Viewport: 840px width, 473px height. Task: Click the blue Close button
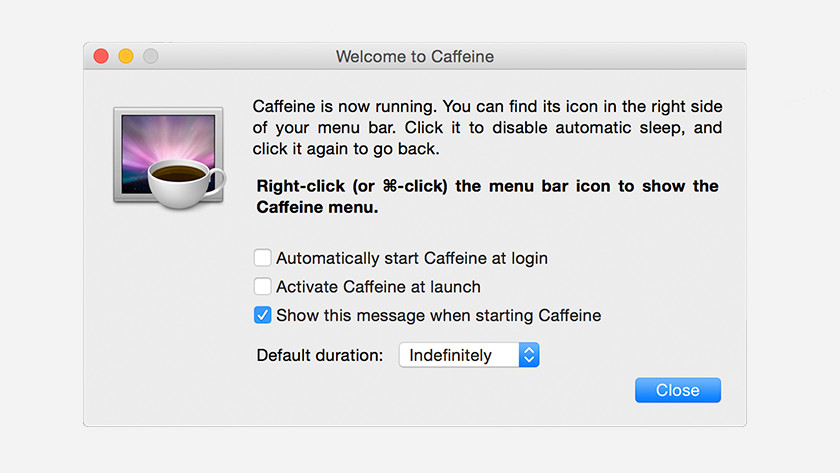tap(678, 390)
